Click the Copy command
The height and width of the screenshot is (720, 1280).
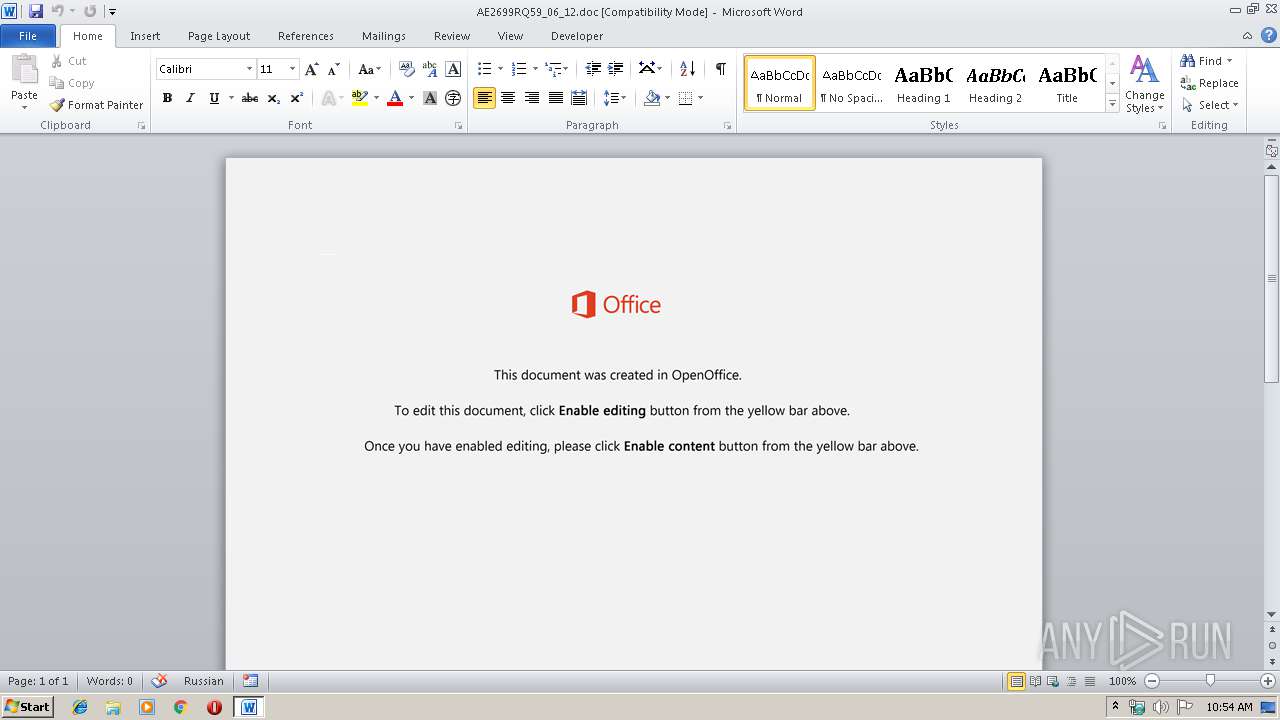coord(72,83)
